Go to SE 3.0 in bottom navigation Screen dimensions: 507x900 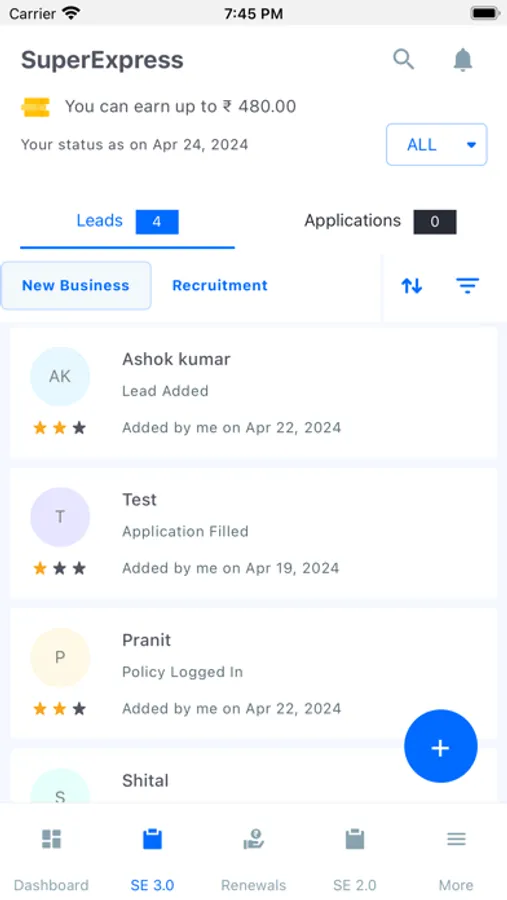tap(152, 860)
